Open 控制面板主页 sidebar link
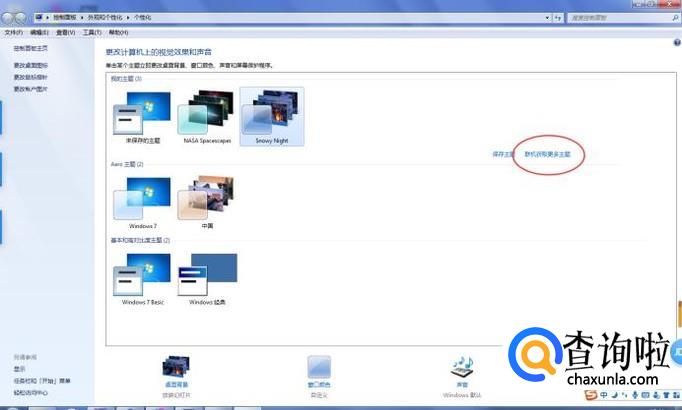The image size is (682, 410). pyautogui.click(x=30, y=48)
